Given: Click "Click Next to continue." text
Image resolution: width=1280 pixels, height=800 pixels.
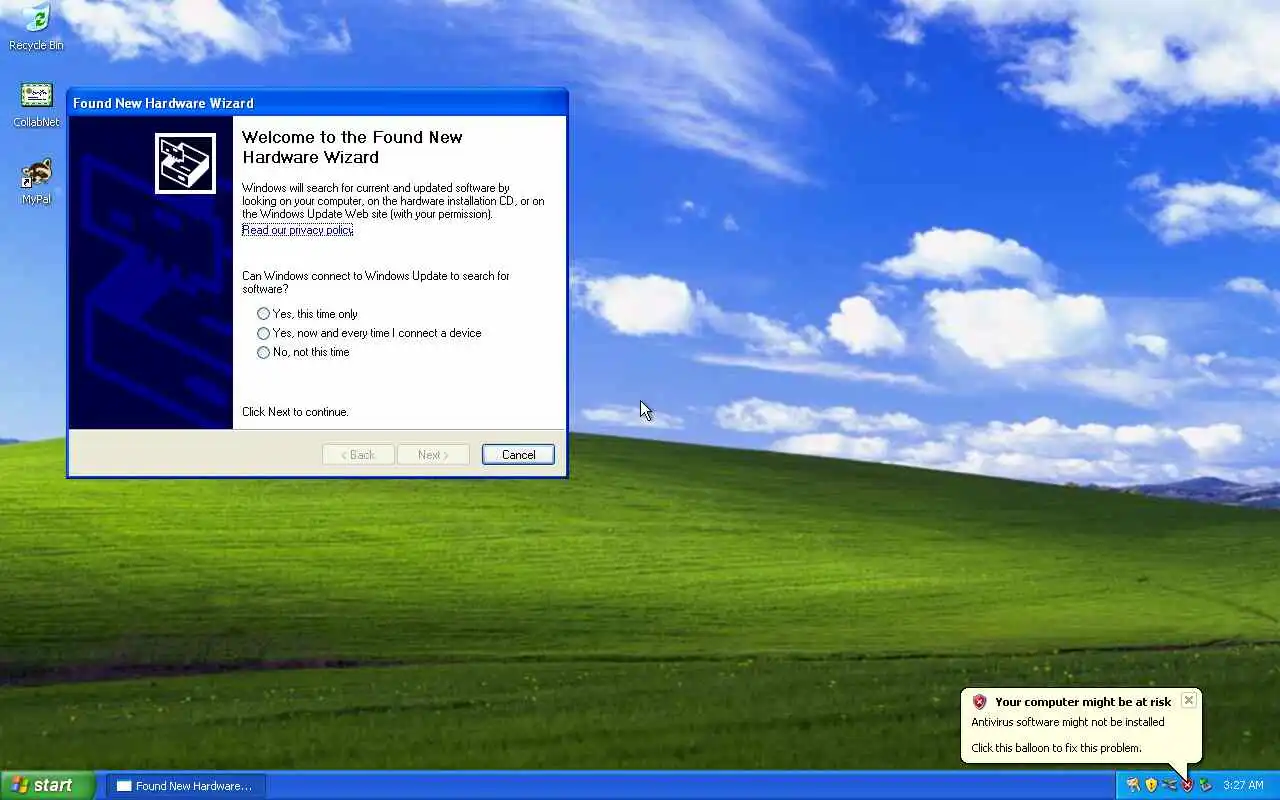Looking at the screenshot, I should pyautogui.click(x=295, y=412).
